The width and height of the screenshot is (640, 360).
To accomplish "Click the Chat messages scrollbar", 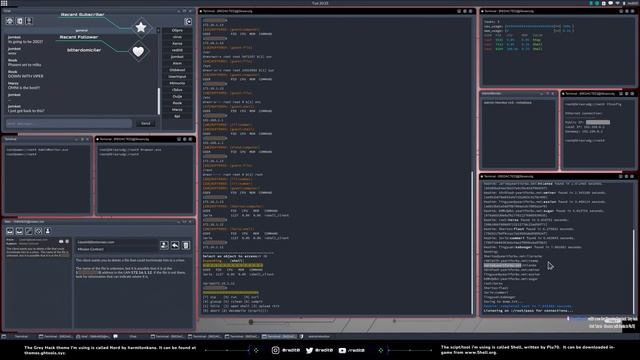I will (159, 101).
